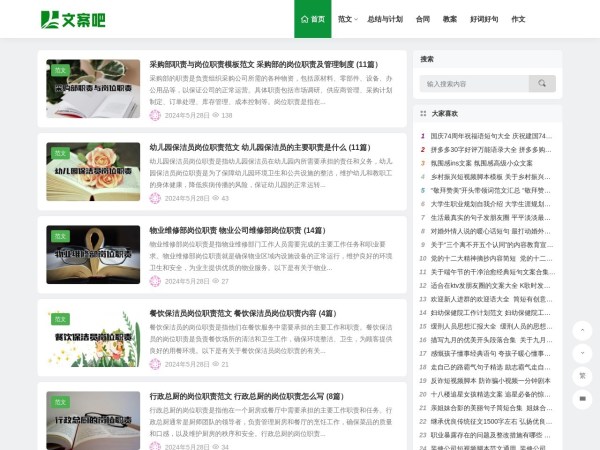This screenshot has width=600, height=450.
Task: Click the 行政总厨 article thumbnail
Action: 93,420
